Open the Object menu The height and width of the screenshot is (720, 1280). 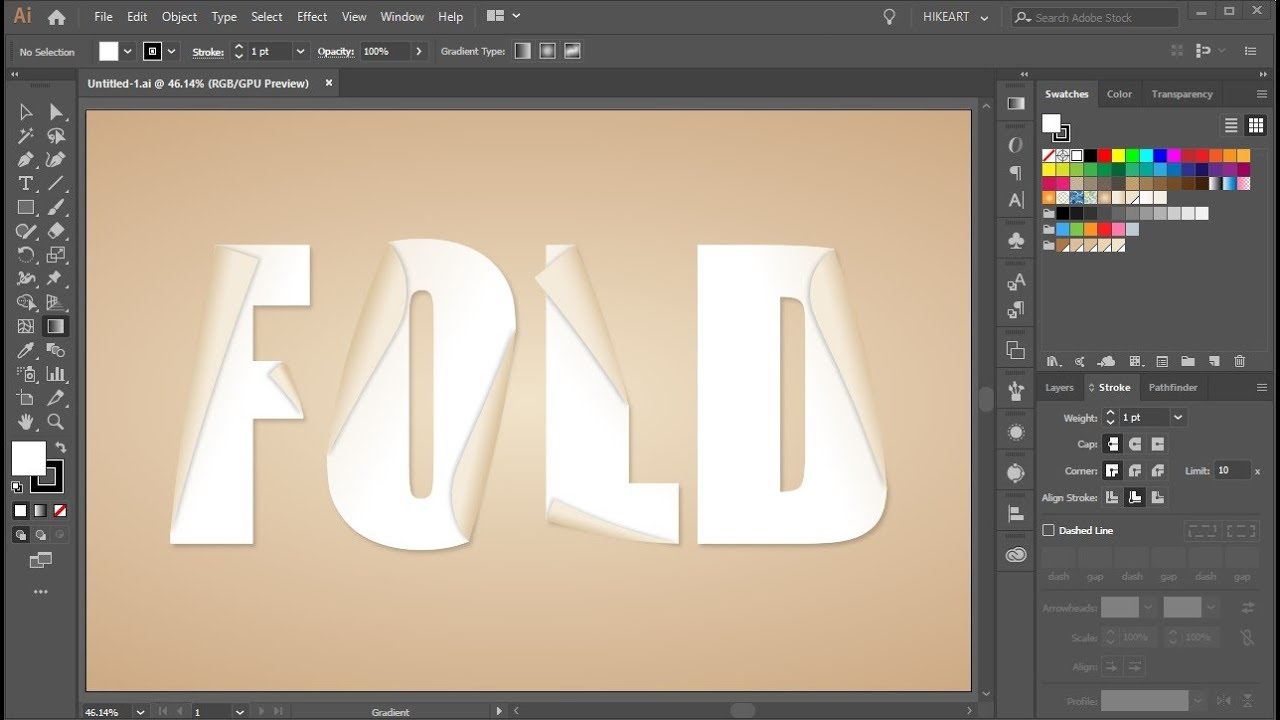point(180,17)
